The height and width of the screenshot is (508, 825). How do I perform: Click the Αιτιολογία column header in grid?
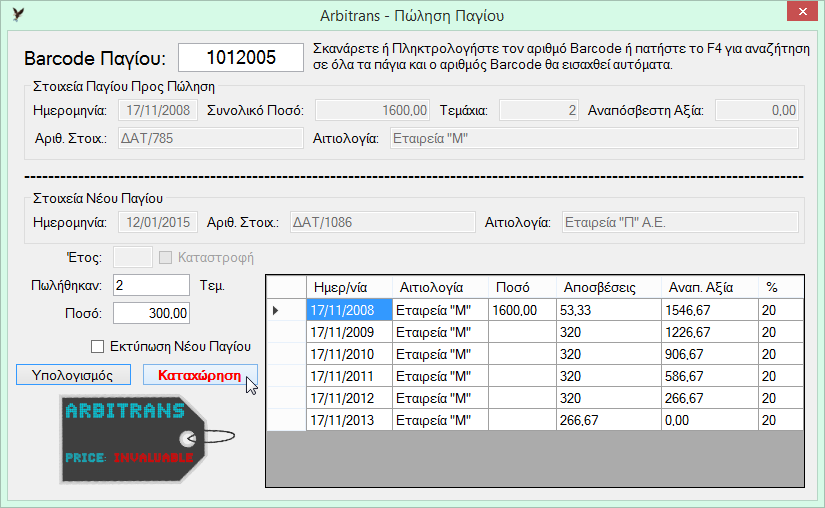pyautogui.click(x=440, y=288)
